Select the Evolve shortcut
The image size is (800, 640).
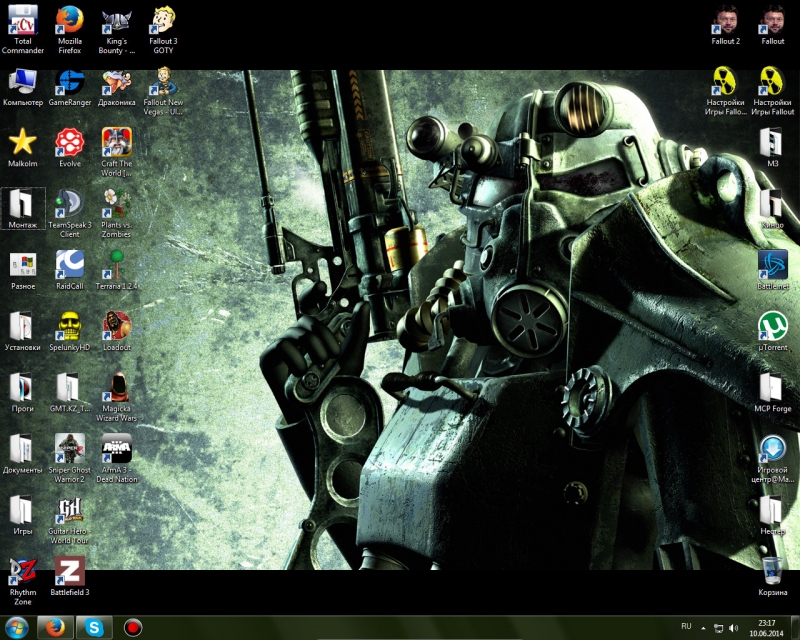[x=70, y=148]
